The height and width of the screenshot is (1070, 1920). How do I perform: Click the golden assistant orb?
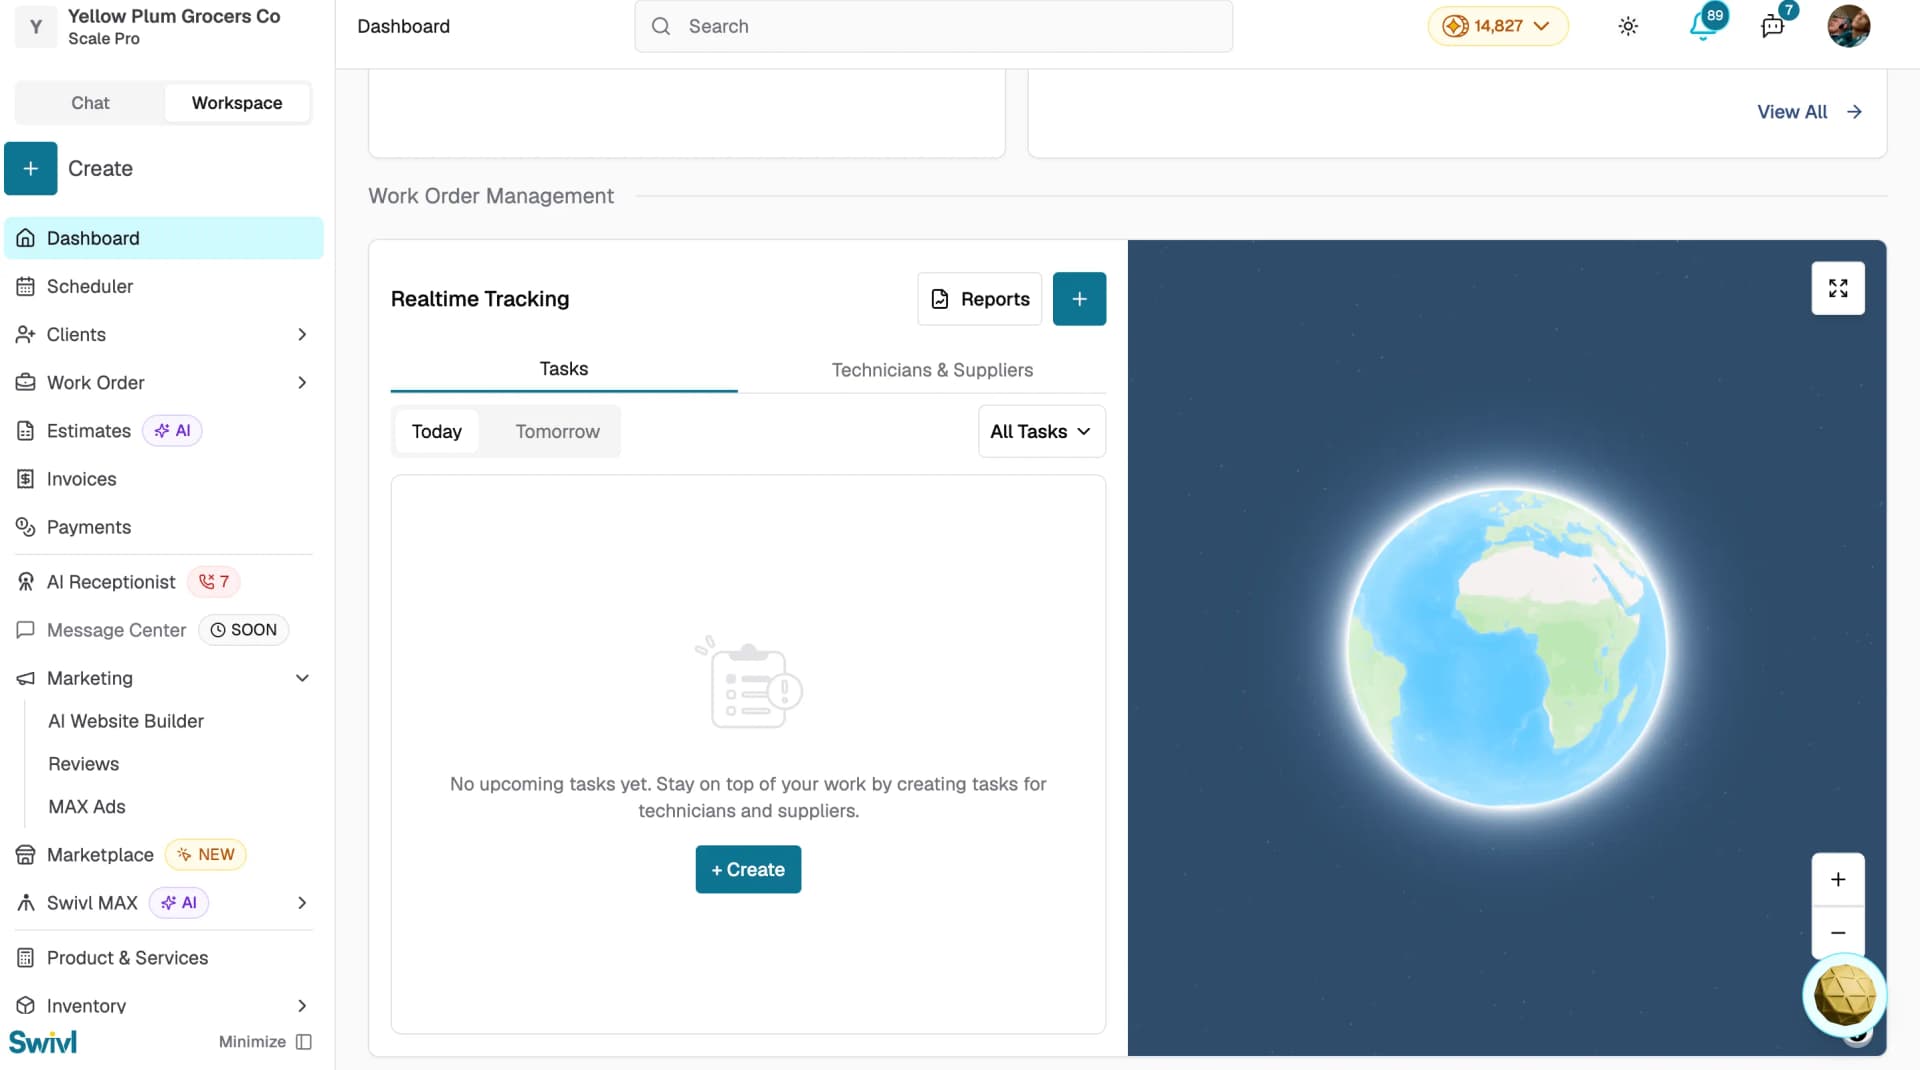coord(1844,994)
